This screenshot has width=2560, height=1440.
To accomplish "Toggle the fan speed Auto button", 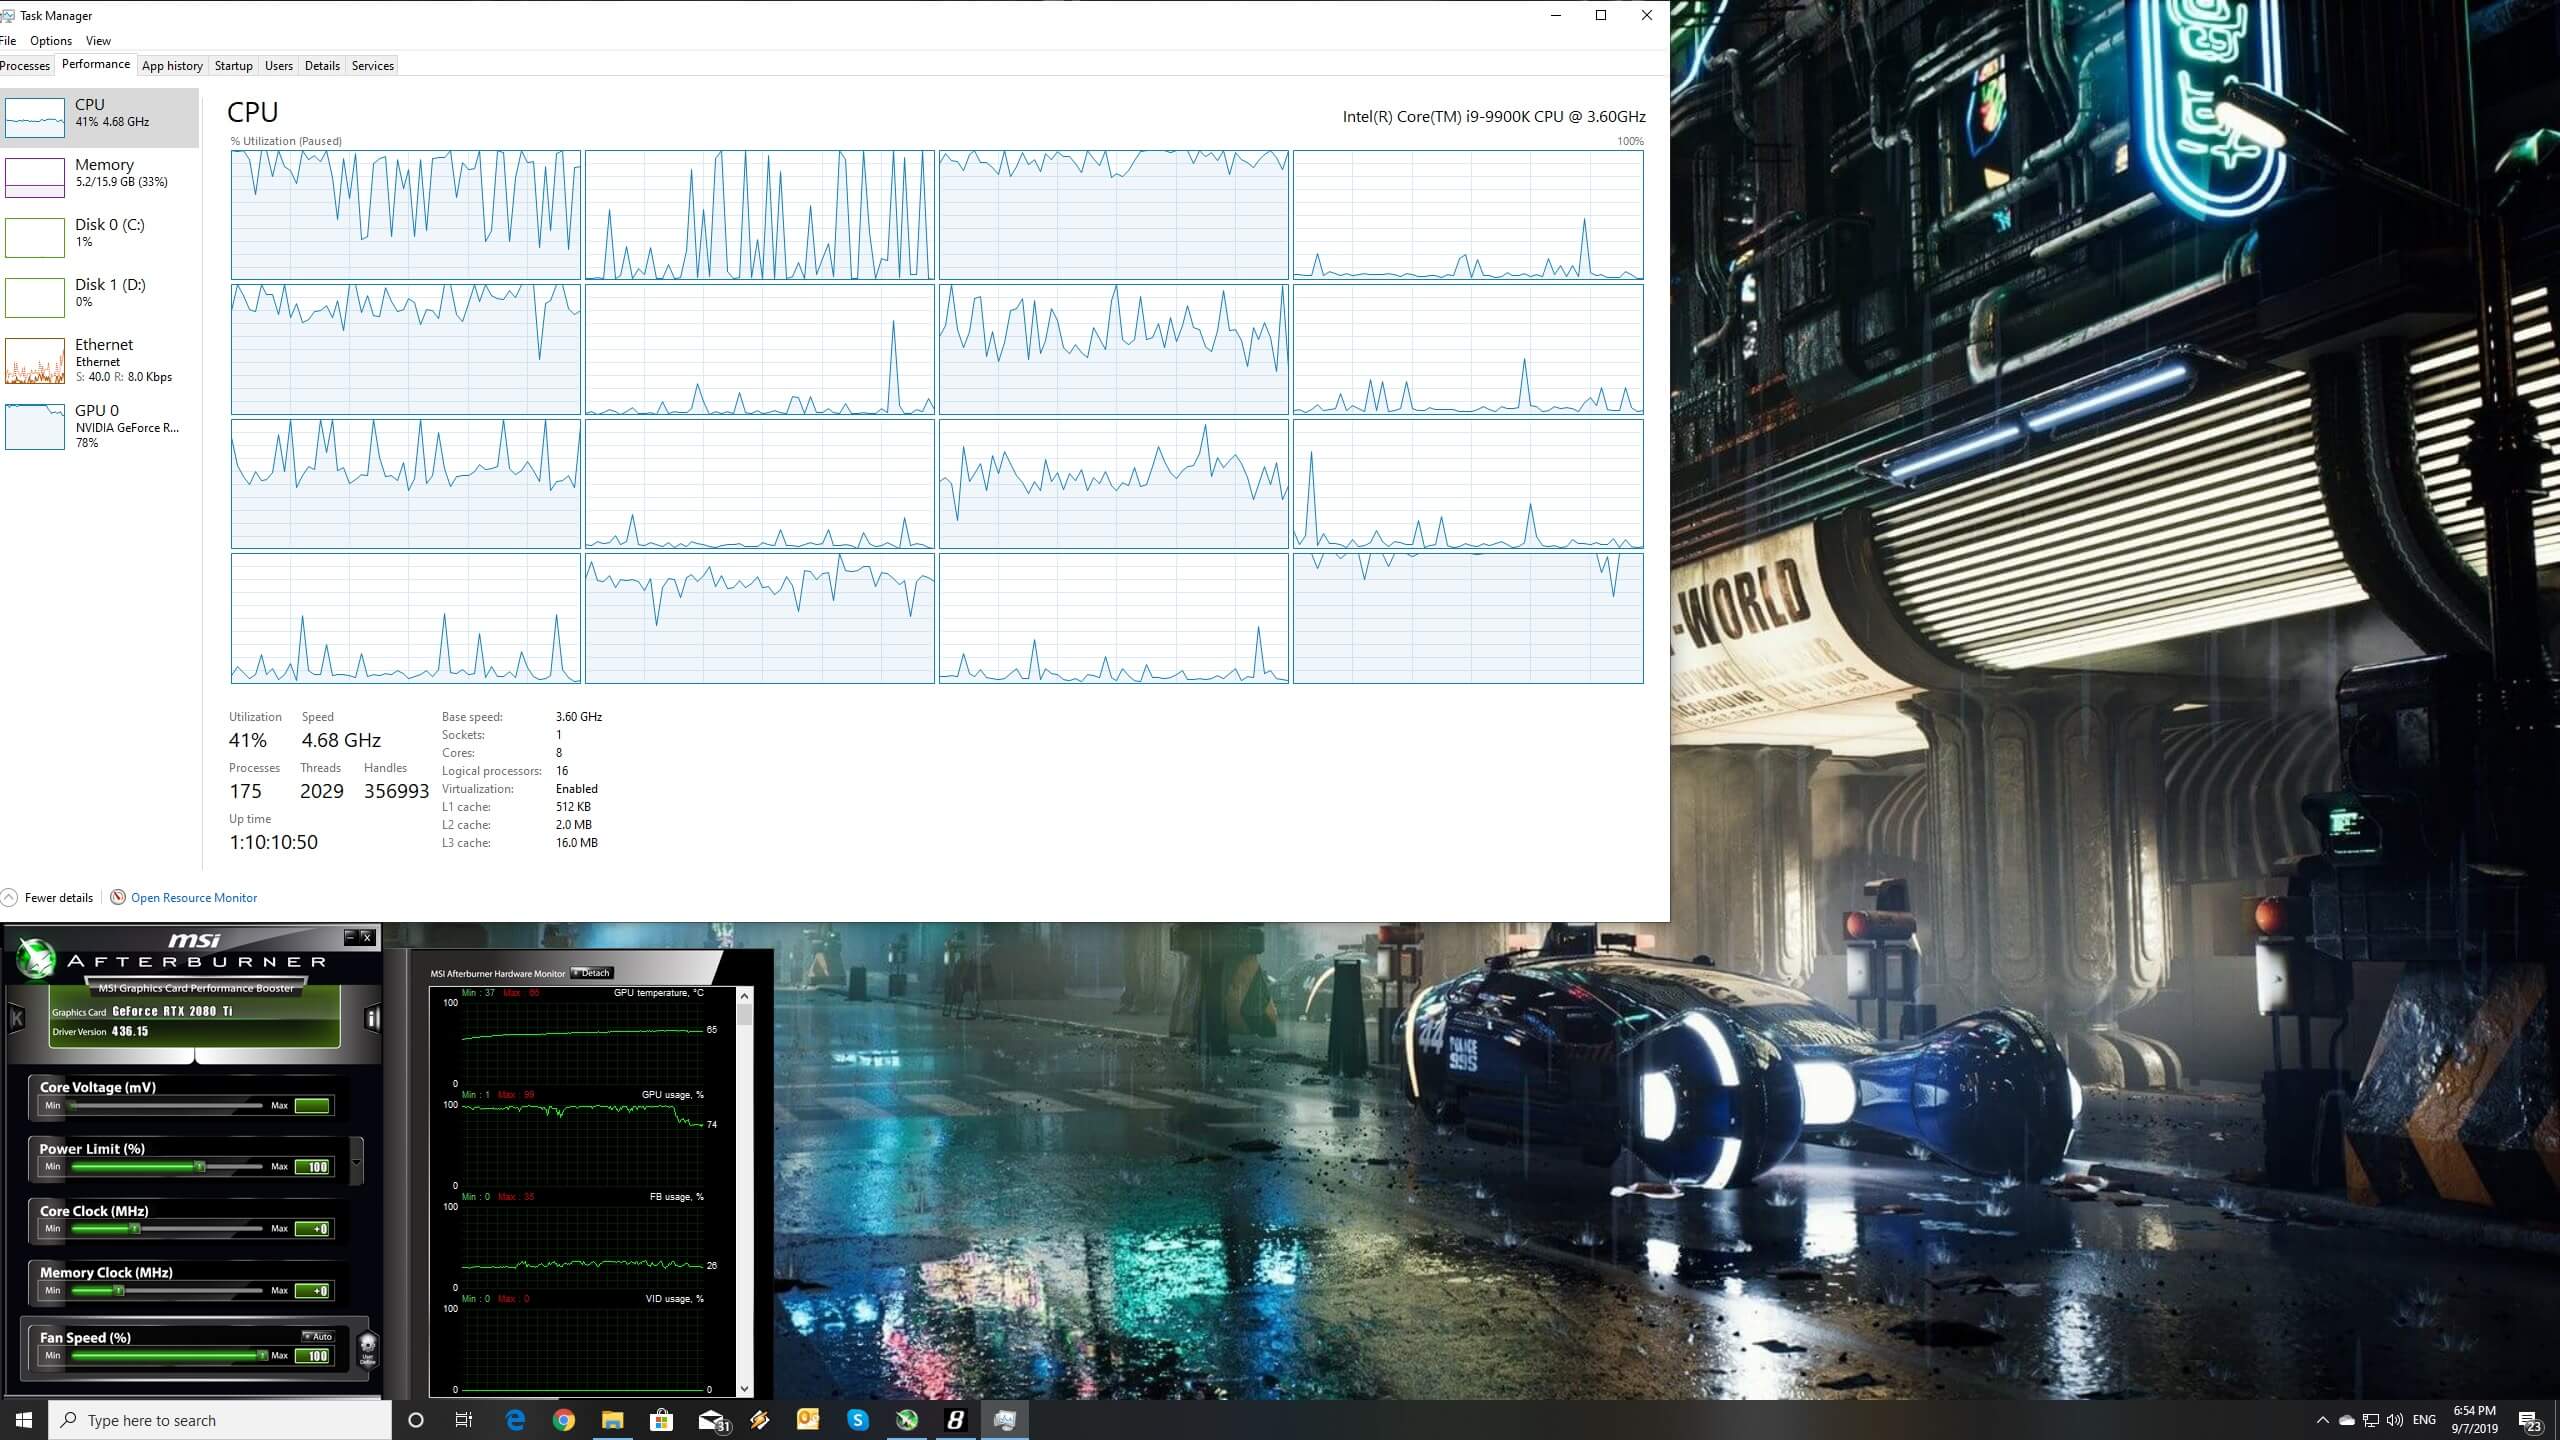I will click(318, 1336).
